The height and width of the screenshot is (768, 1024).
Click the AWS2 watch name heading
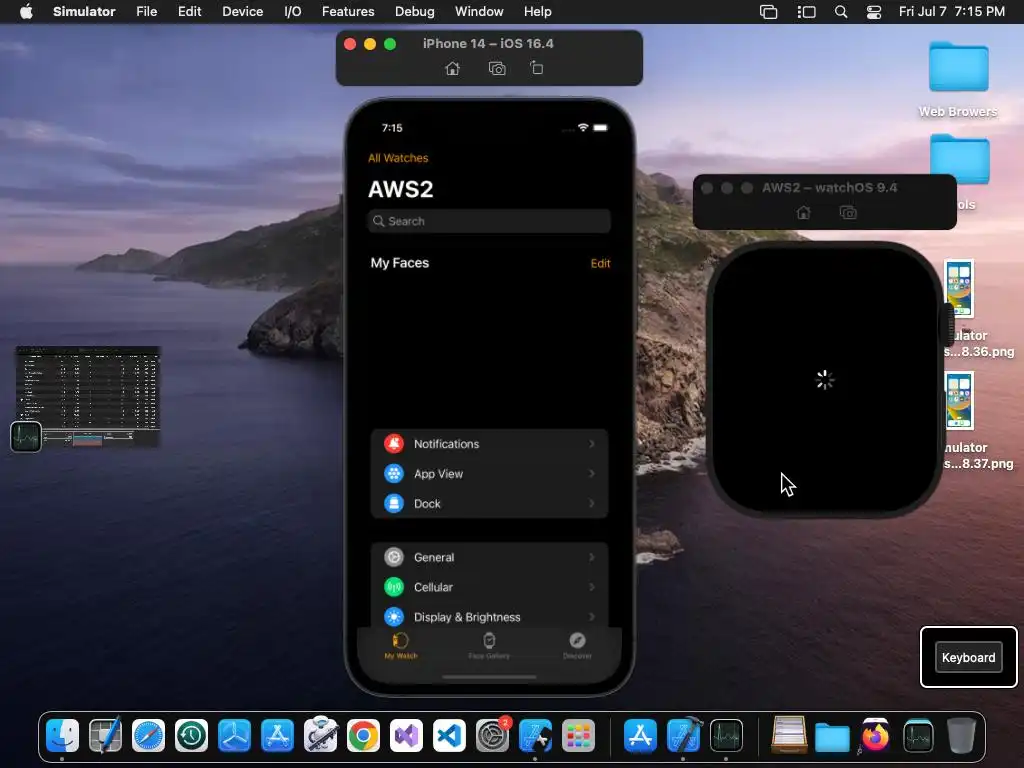click(x=400, y=189)
